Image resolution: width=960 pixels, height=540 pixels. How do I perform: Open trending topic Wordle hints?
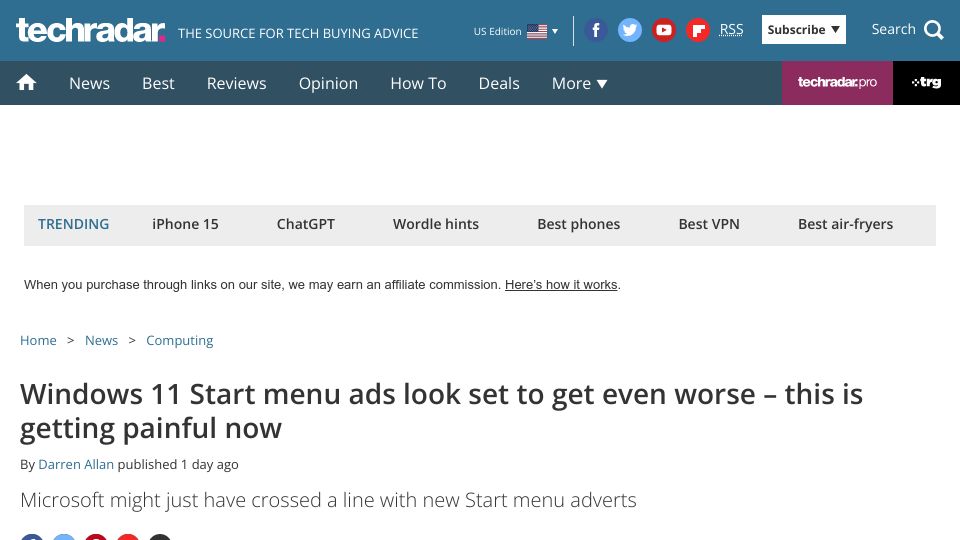[436, 224]
